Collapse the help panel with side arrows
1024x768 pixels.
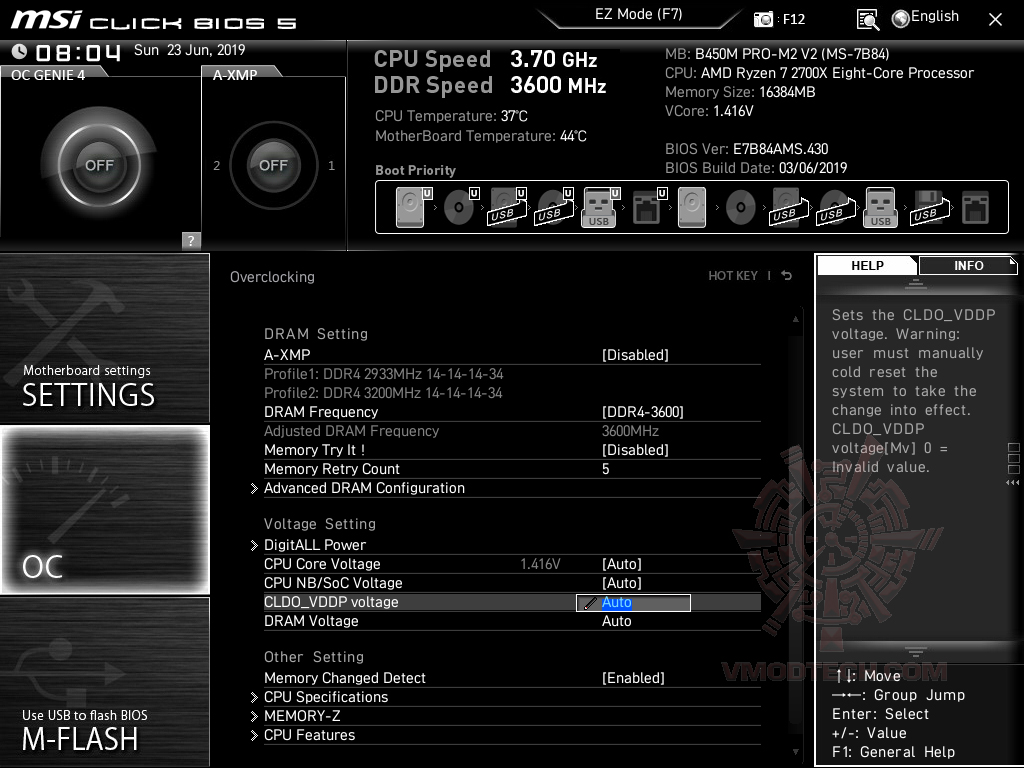click(1012, 483)
